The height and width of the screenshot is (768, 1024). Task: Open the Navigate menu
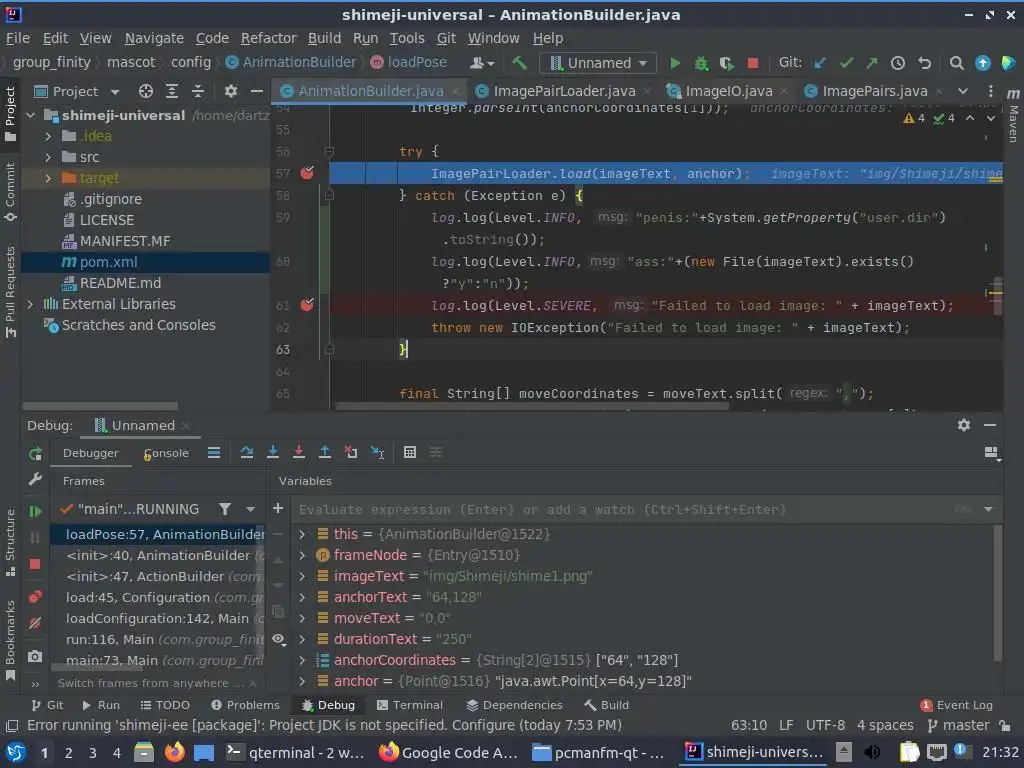click(154, 39)
